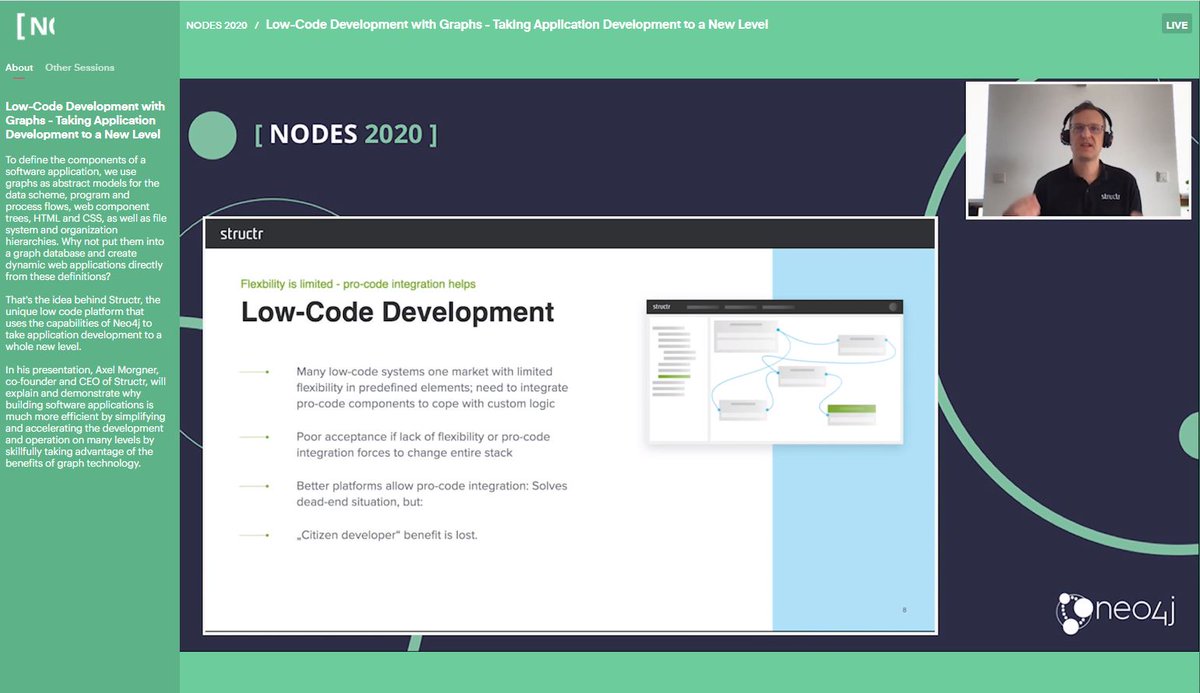Click the green subtitle "Flexbility is limited"
Screen dimensions: 1200x693
click(x=358, y=284)
